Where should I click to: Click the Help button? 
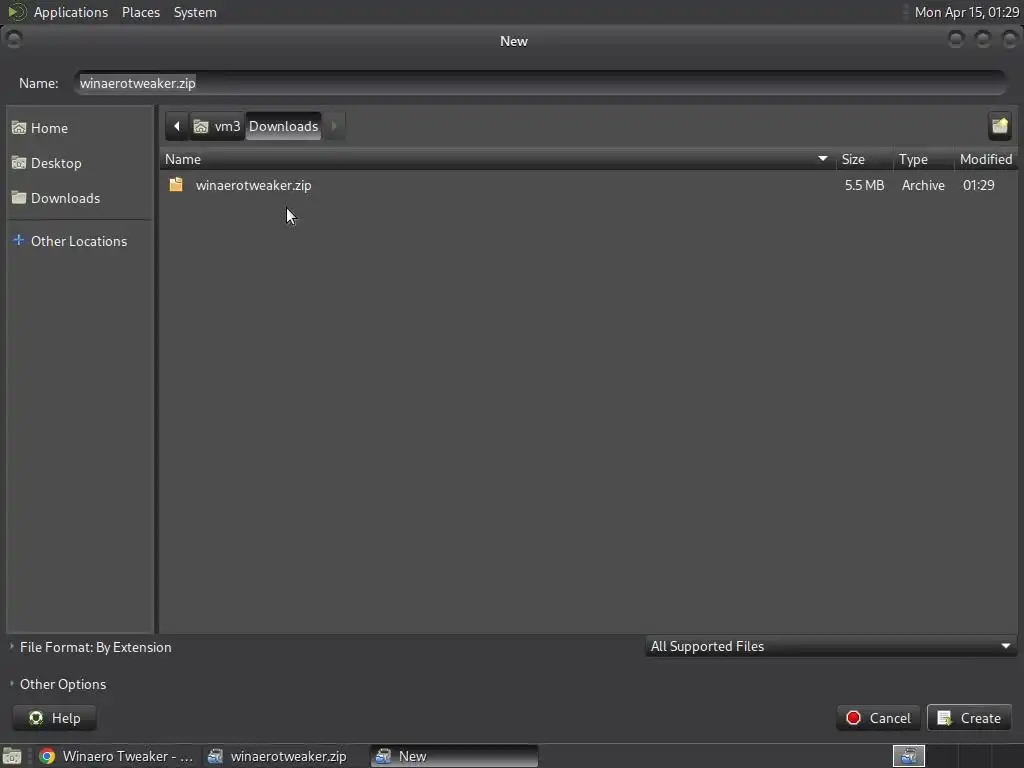pos(55,718)
